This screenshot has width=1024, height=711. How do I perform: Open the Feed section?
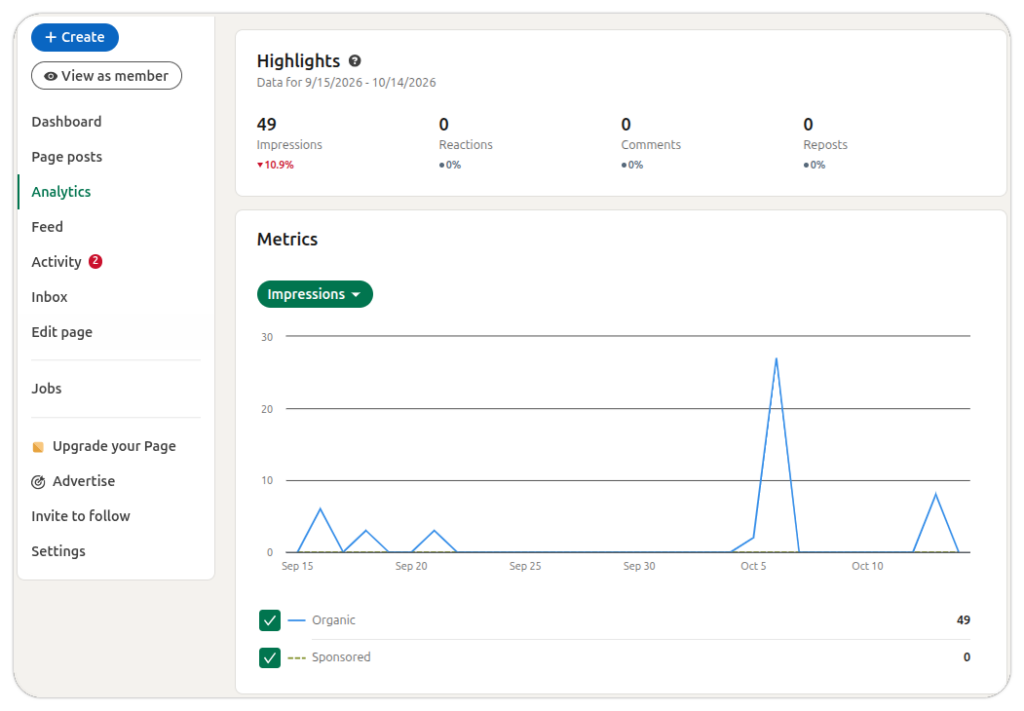[47, 227]
